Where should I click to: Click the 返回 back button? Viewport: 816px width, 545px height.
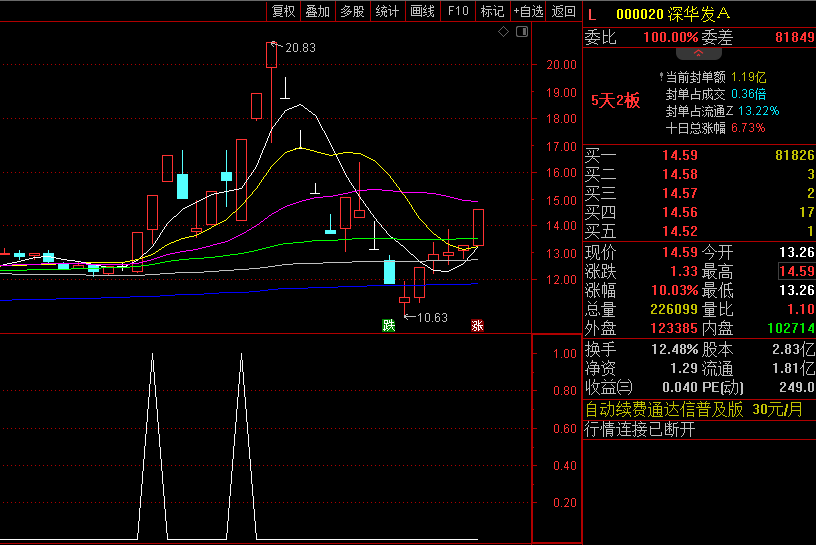click(x=564, y=11)
